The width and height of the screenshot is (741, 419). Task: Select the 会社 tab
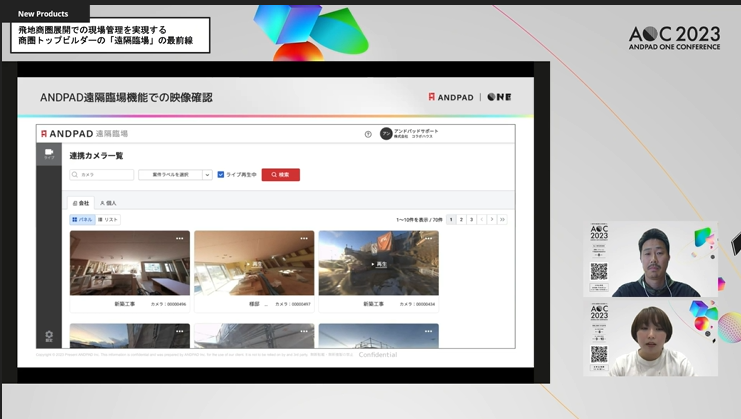[x=81, y=203]
